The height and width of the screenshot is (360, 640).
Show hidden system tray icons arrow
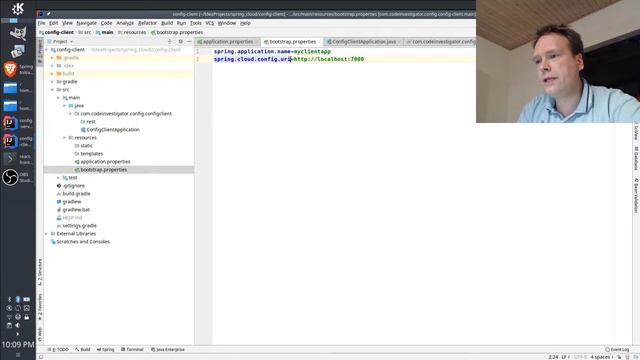[x=18, y=334]
